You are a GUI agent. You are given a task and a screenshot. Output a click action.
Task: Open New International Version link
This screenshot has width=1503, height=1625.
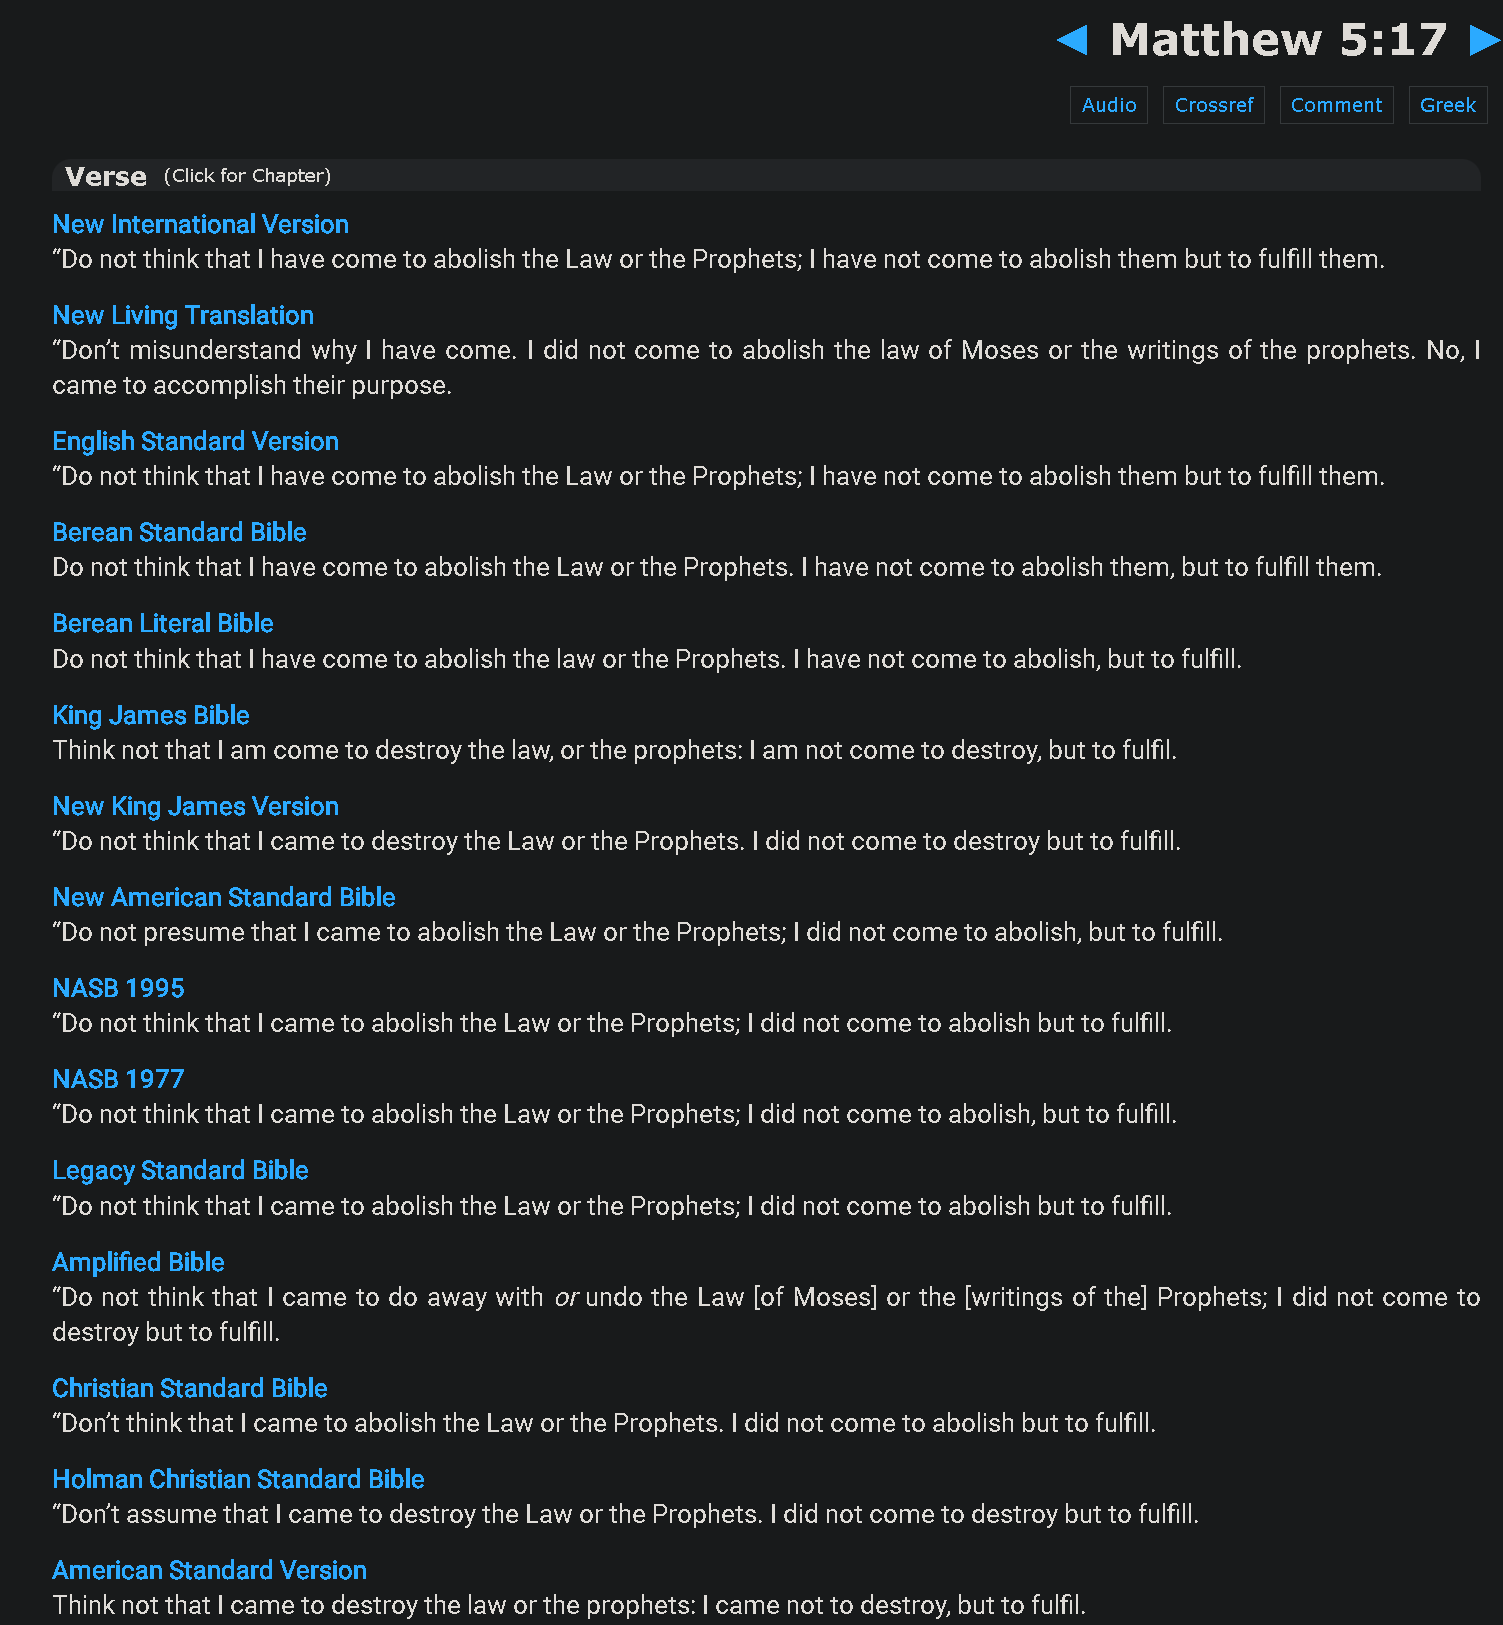coord(200,224)
